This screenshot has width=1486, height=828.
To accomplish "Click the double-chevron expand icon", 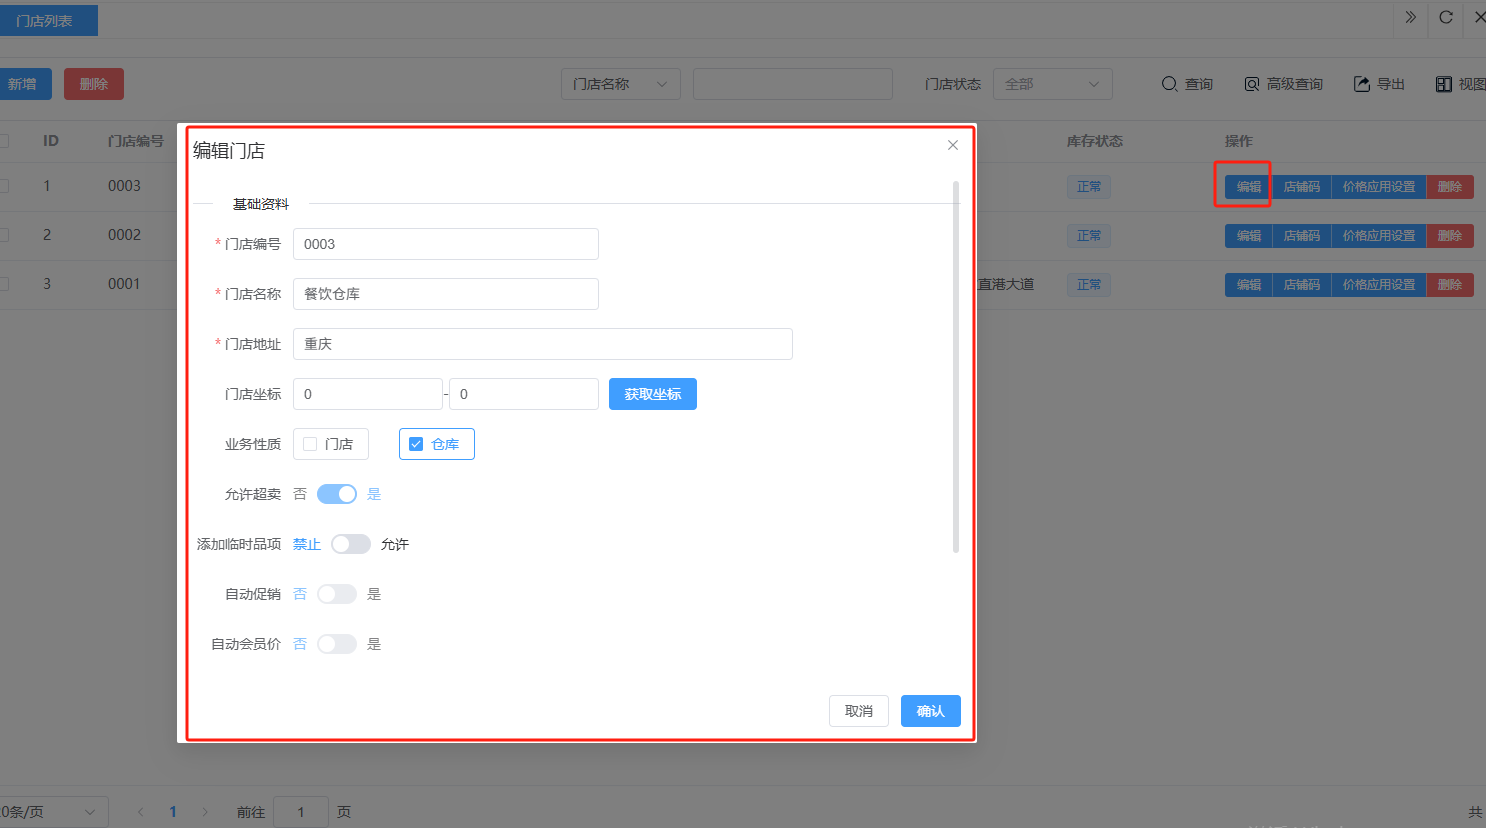I will (x=1410, y=17).
